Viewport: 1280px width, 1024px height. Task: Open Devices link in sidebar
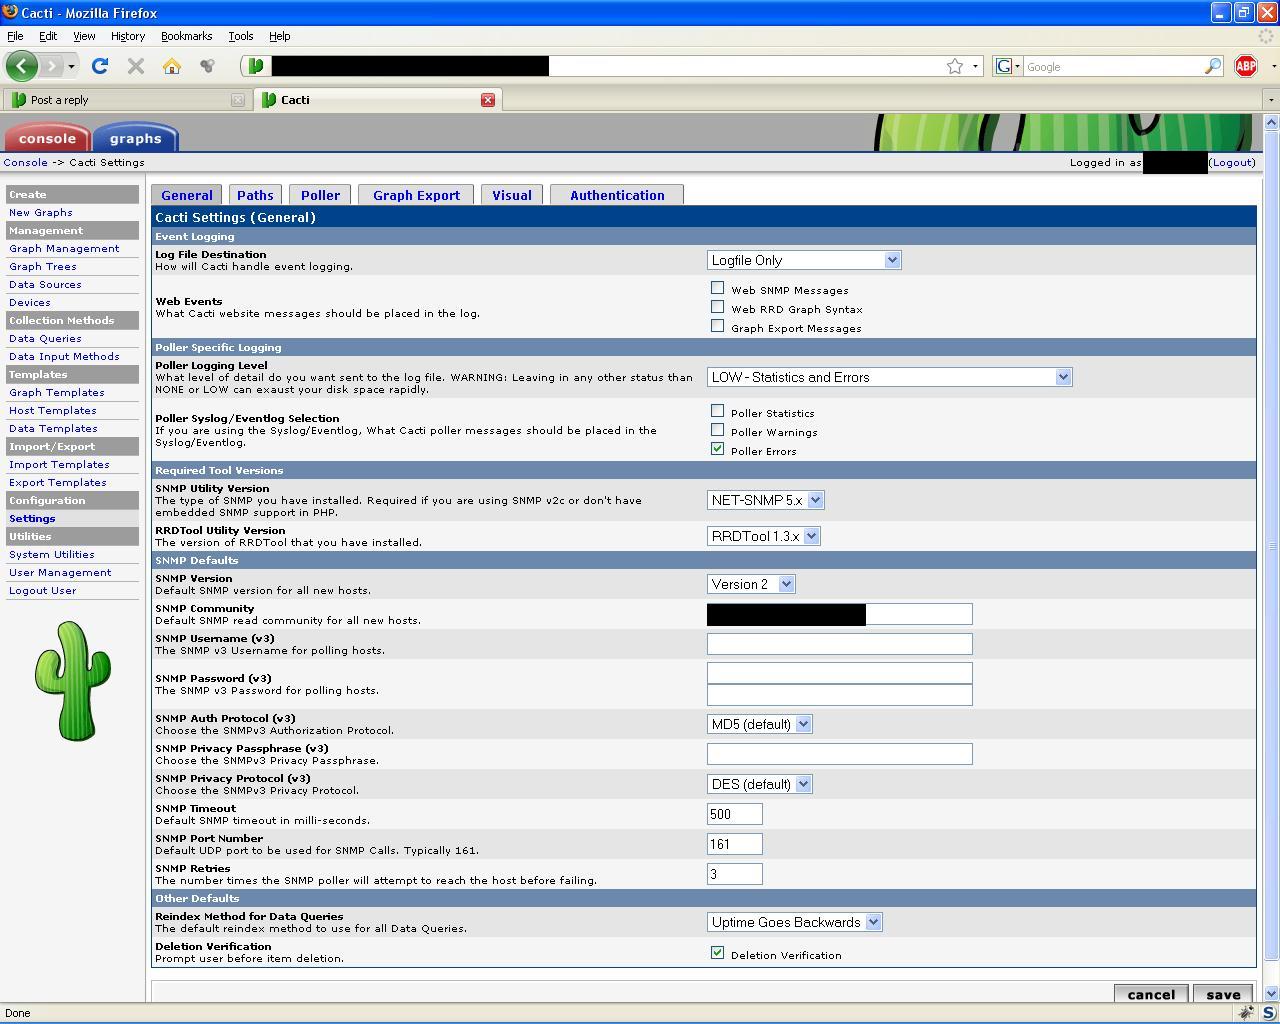click(x=29, y=302)
